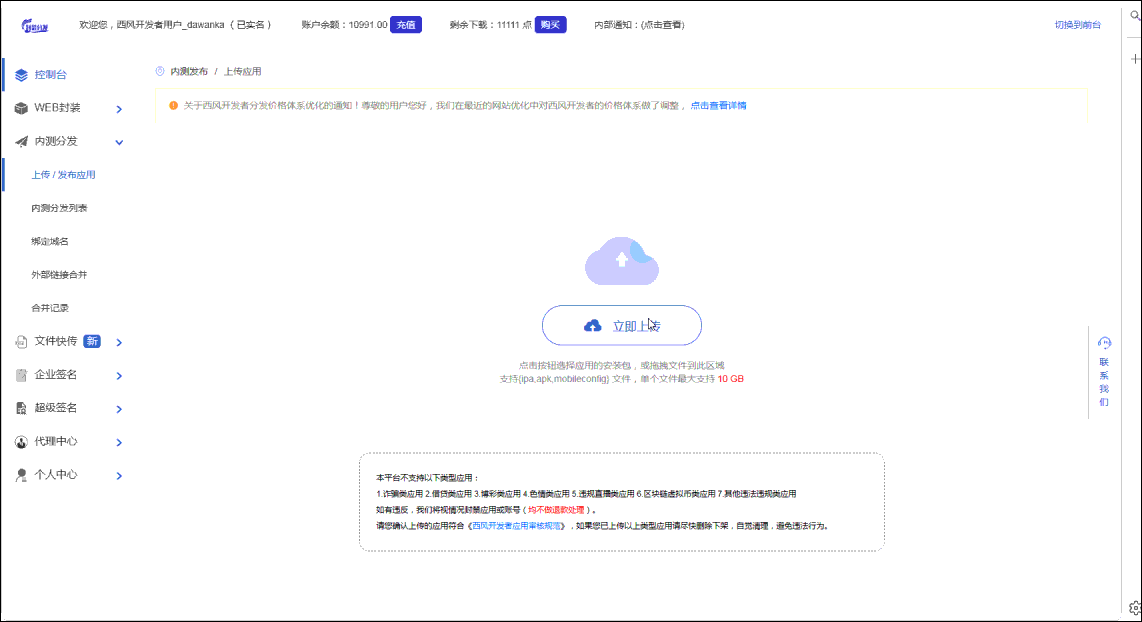
Task: Open 企业签名 via its signature icon
Action: pos(20,375)
